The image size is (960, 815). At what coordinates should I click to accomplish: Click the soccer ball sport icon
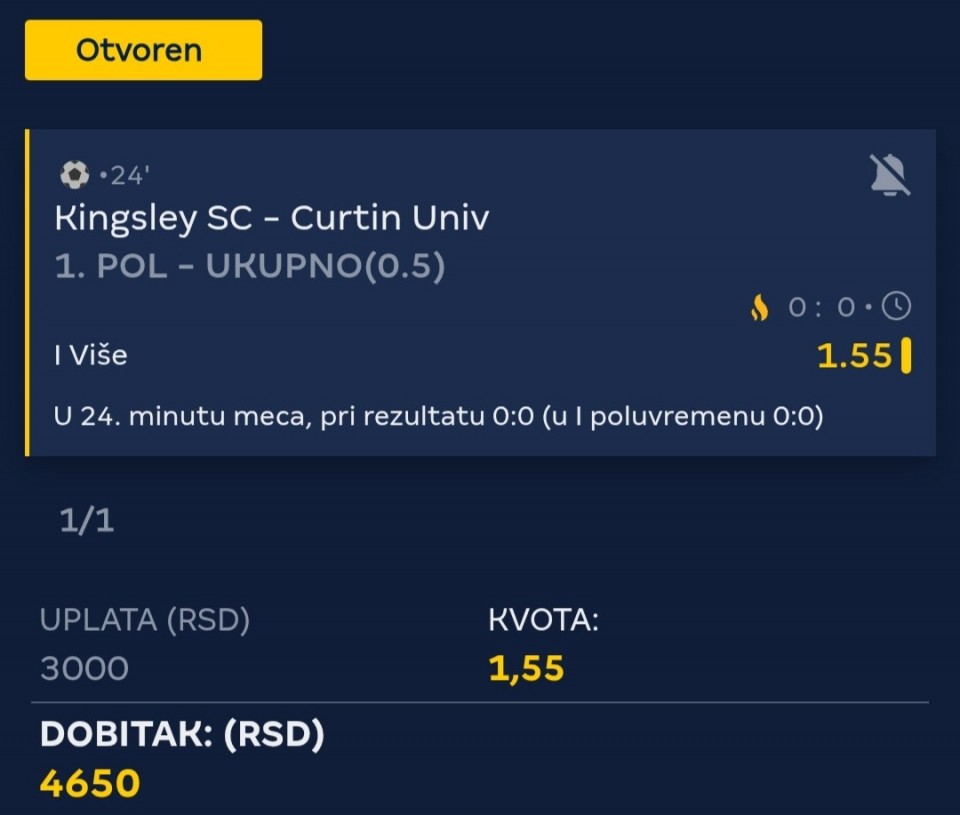tap(74, 176)
